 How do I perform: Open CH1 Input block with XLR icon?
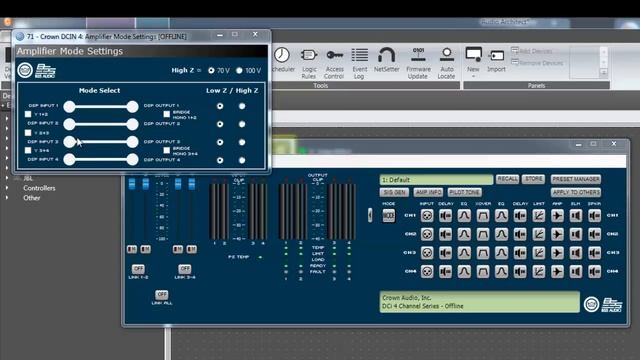pyautogui.click(x=427, y=216)
